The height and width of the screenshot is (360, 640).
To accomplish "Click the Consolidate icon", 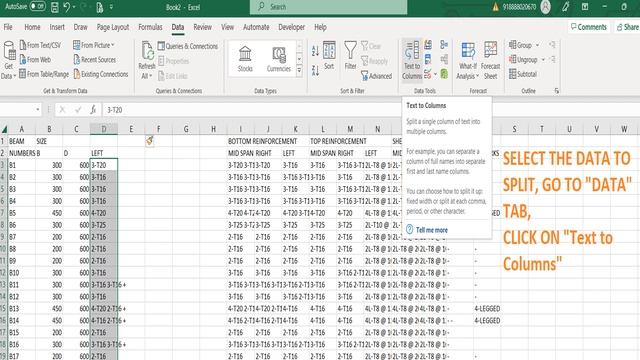I will coord(444,44).
